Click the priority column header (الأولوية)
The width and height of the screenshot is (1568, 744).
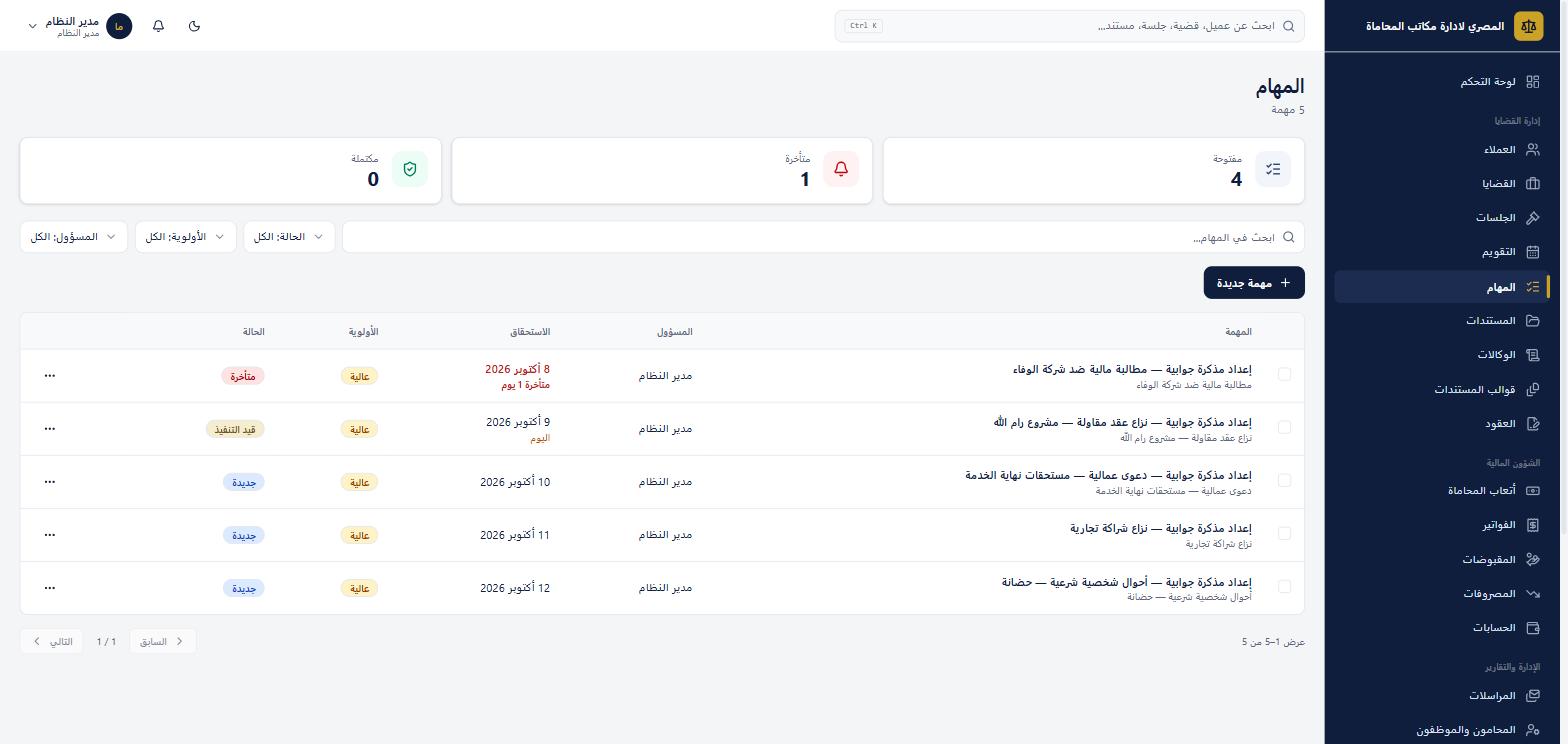click(x=363, y=332)
